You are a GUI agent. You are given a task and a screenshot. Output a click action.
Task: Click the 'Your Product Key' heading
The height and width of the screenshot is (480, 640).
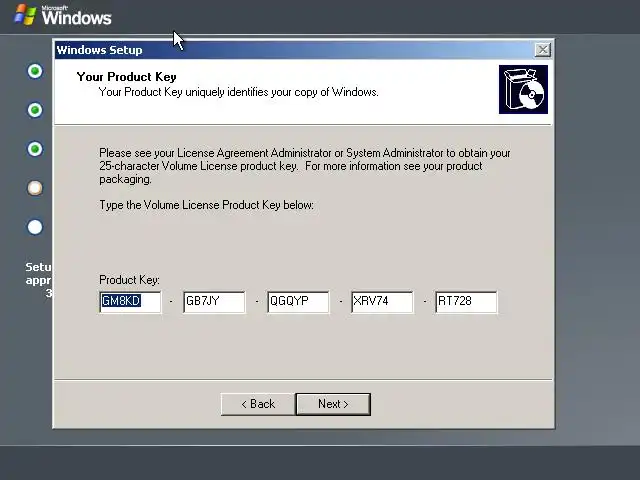[x=127, y=77]
